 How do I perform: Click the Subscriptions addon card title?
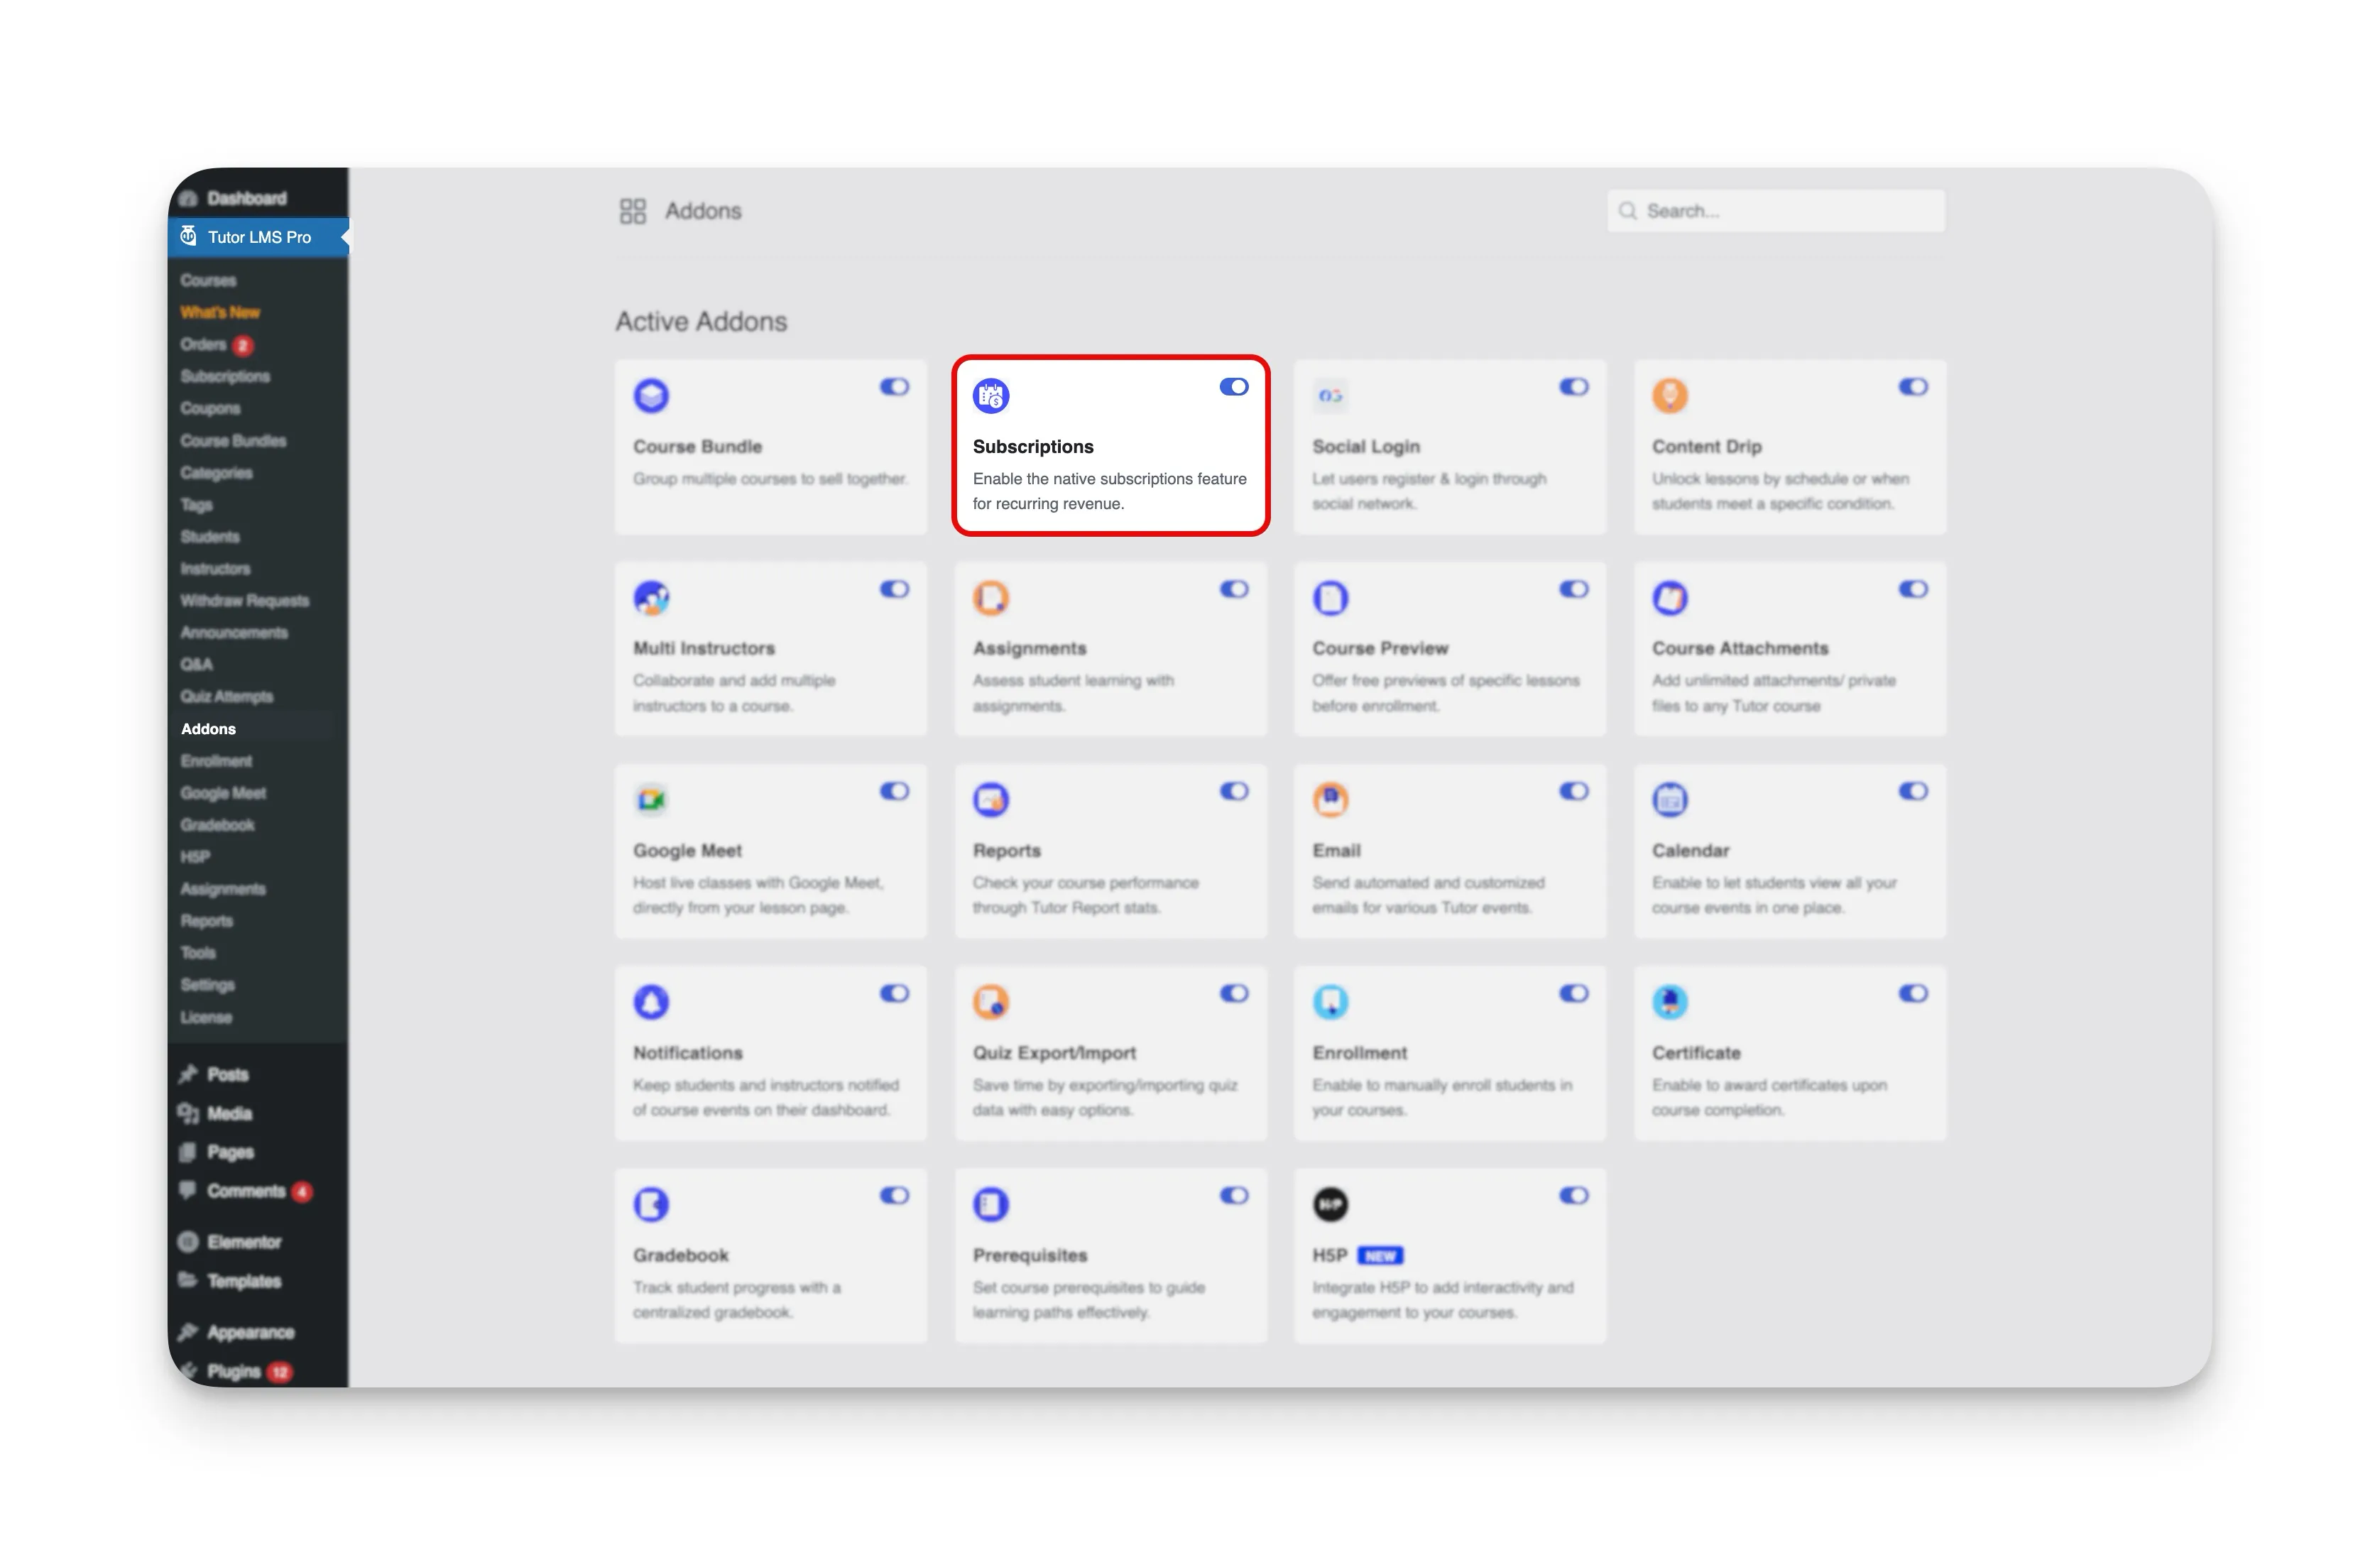click(x=1033, y=447)
